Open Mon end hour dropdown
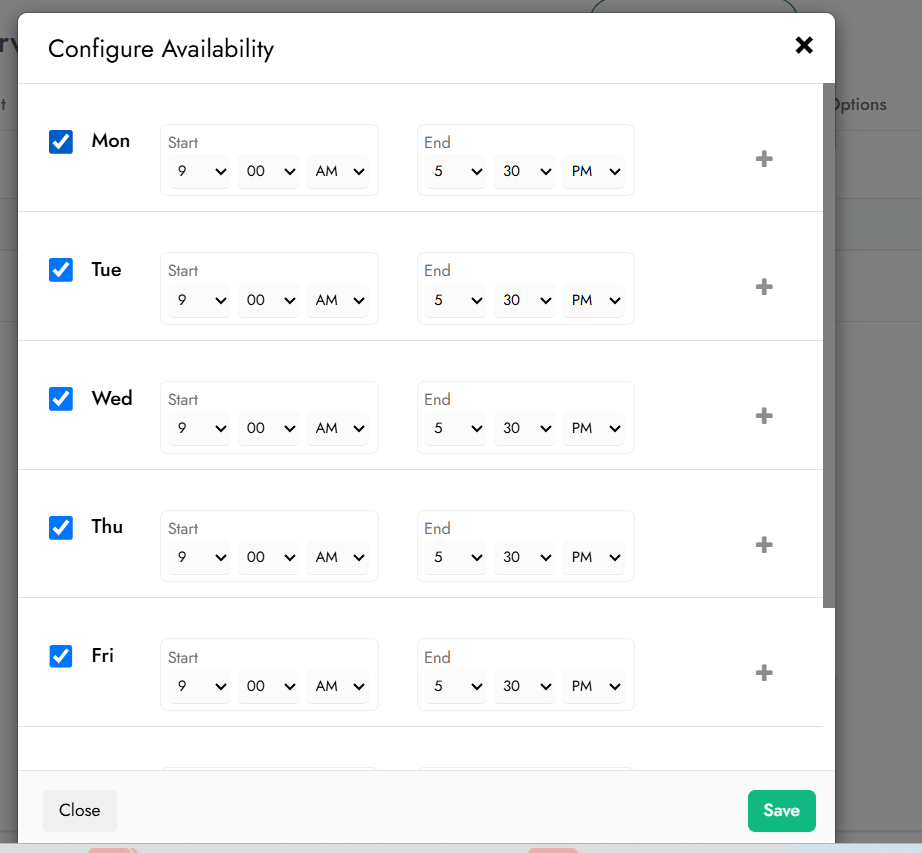The height and width of the screenshot is (853, 922). (x=455, y=171)
